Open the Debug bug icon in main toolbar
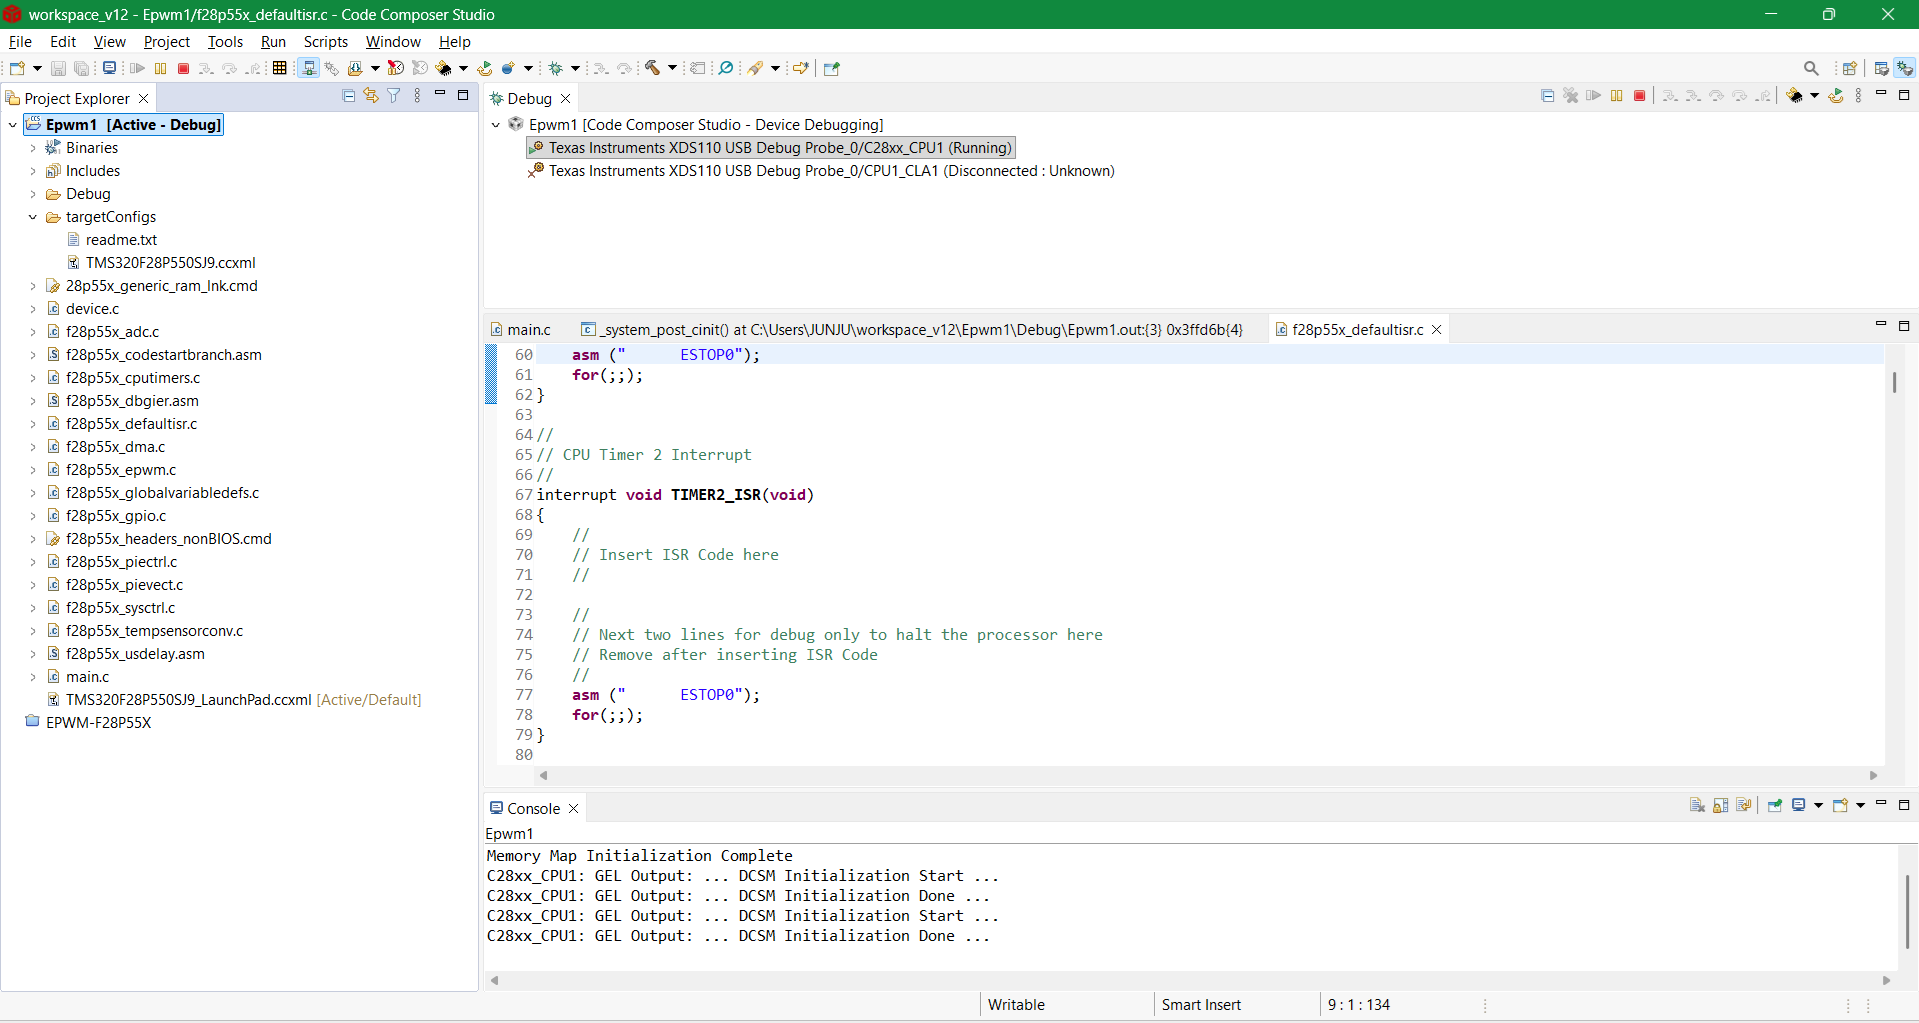This screenshot has height=1023, width=1919. click(x=556, y=68)
